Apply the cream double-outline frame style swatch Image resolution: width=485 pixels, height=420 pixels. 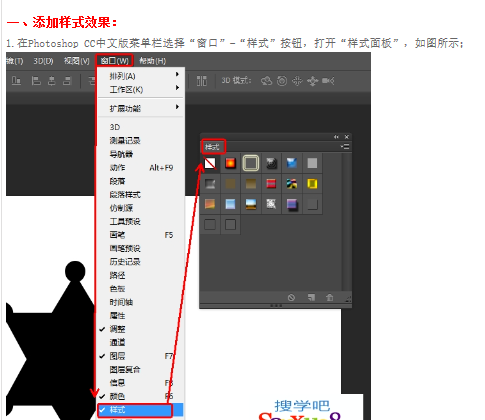251,163
